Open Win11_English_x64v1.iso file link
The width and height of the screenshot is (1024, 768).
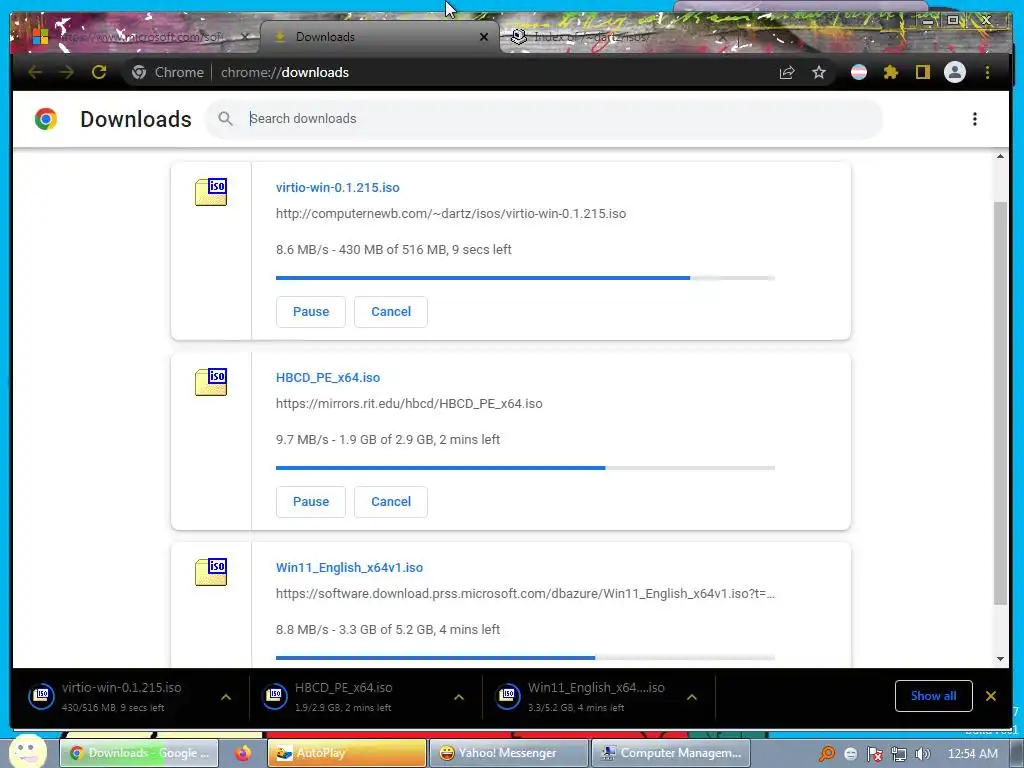point(349,568)
